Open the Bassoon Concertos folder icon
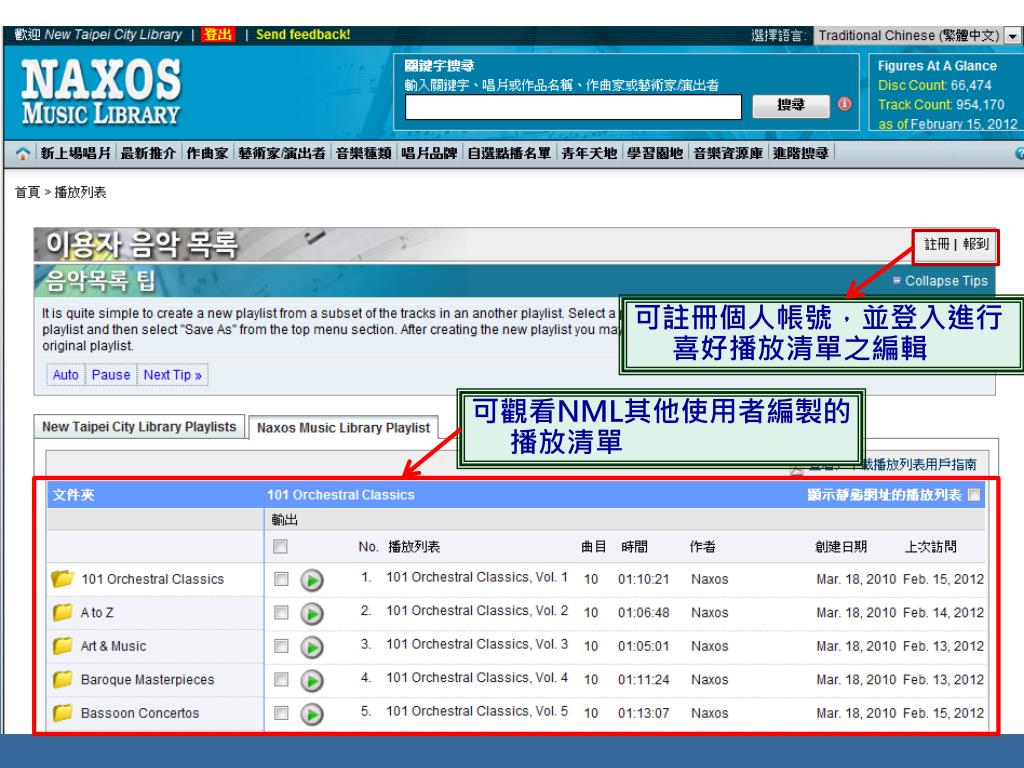This screenshot has height=768, width=1024. tap(63, 712)
